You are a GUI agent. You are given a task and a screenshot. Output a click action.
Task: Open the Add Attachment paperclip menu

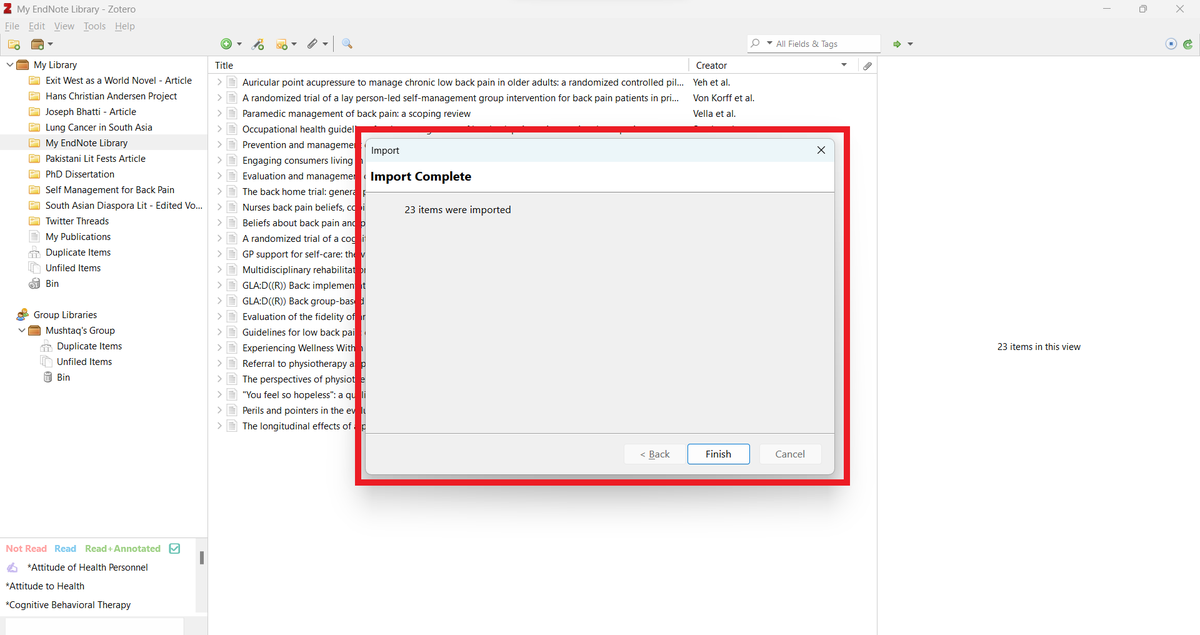316,44
